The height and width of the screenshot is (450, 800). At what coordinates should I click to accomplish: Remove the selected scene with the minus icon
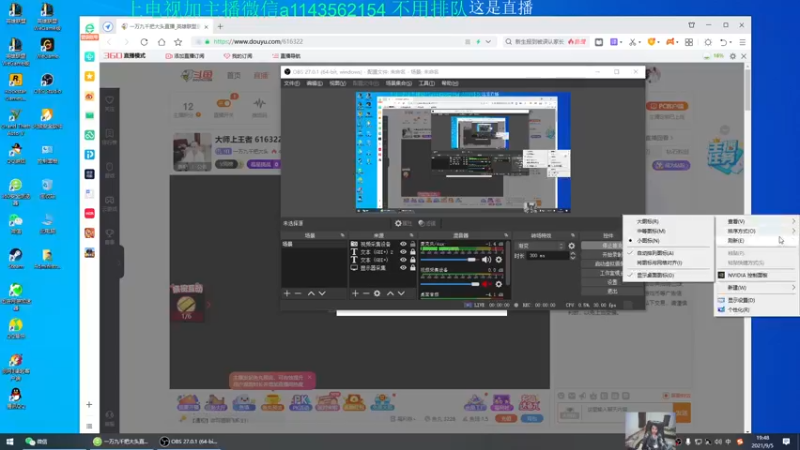point(298,293)
